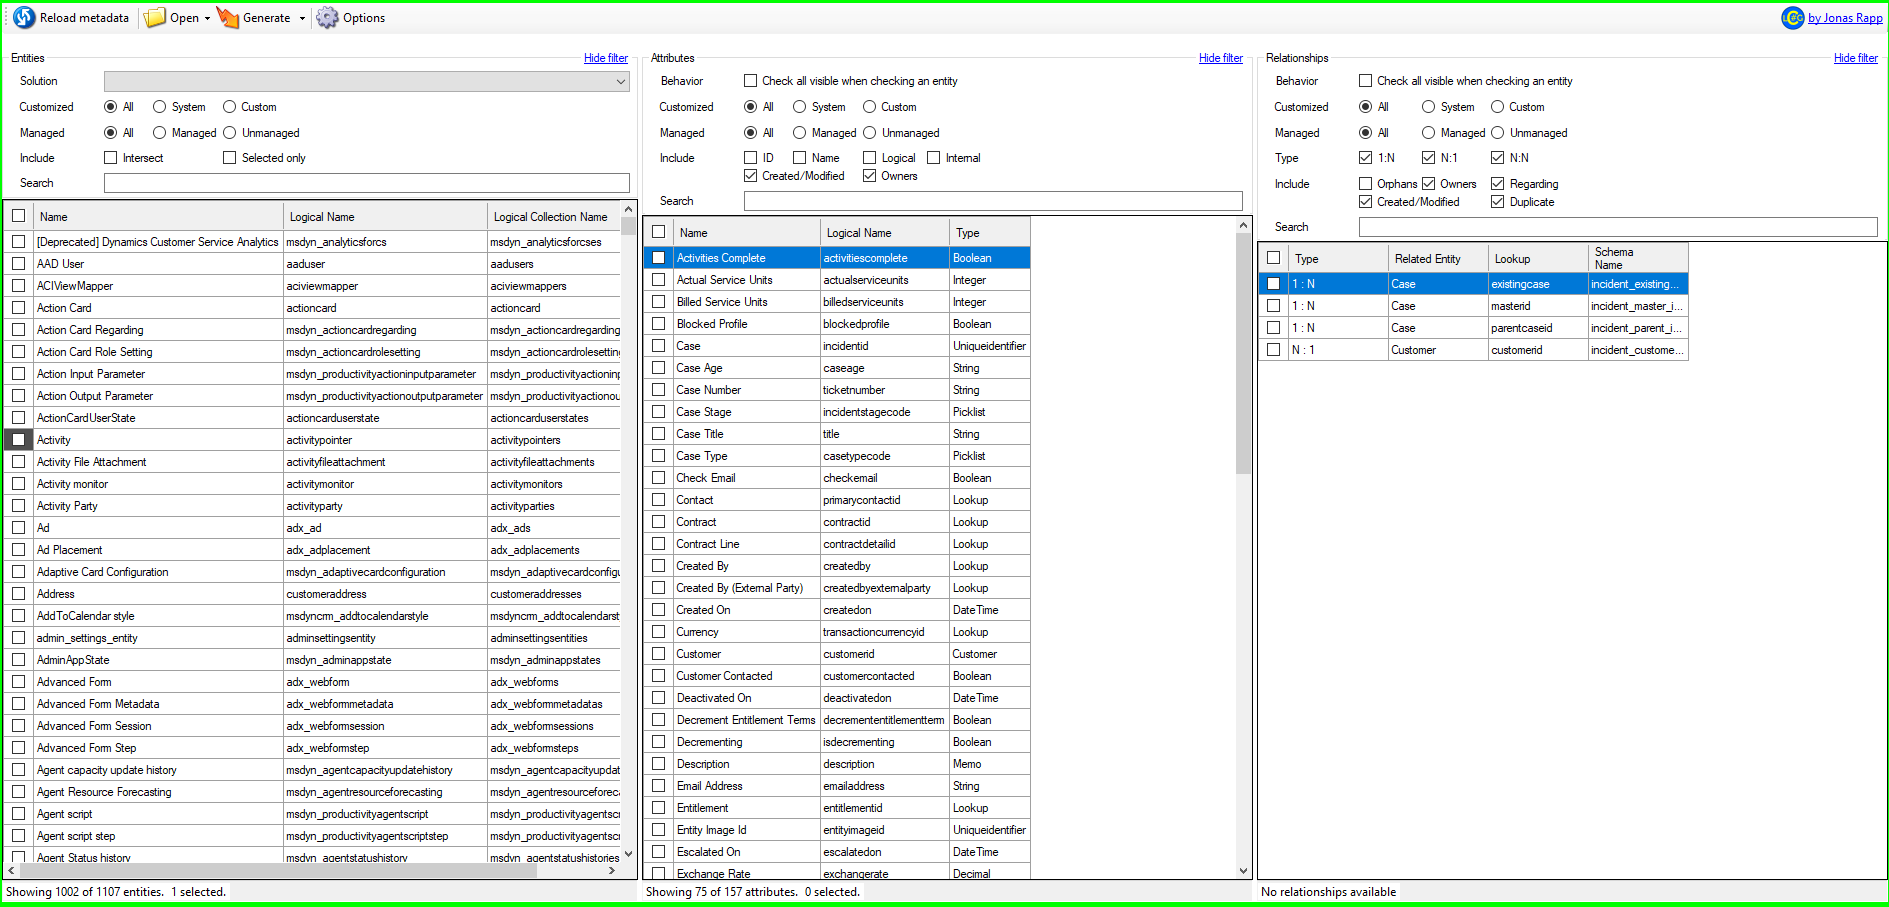This screenshot has height=907, width=1889.
Task: Click the entity list horizontal scroll right arrow
Action: [612, 871]
